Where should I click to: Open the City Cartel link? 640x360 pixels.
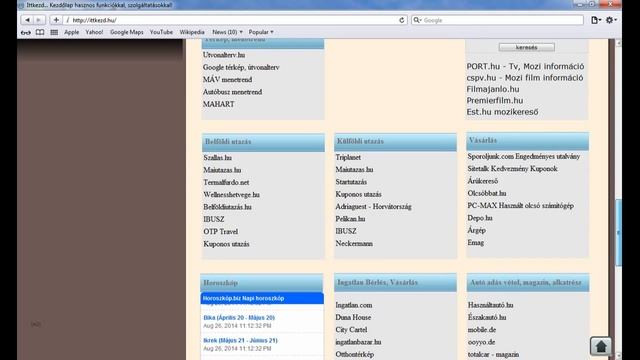coord(351,329)
